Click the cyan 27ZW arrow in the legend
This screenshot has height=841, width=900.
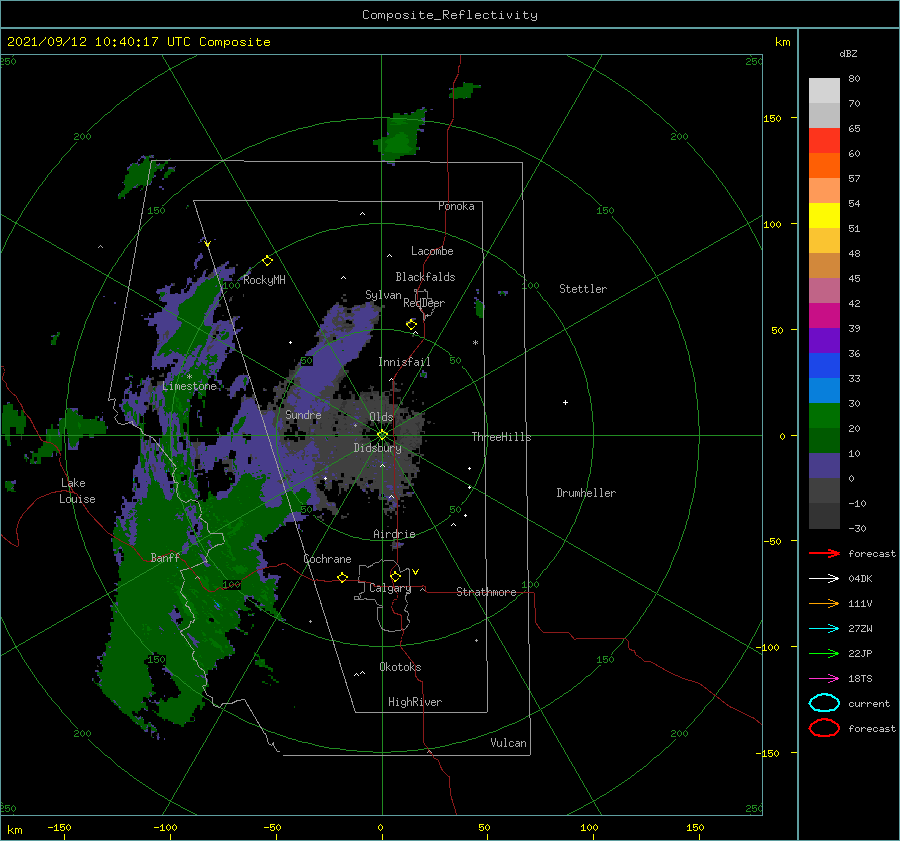(x=824, y=629)
